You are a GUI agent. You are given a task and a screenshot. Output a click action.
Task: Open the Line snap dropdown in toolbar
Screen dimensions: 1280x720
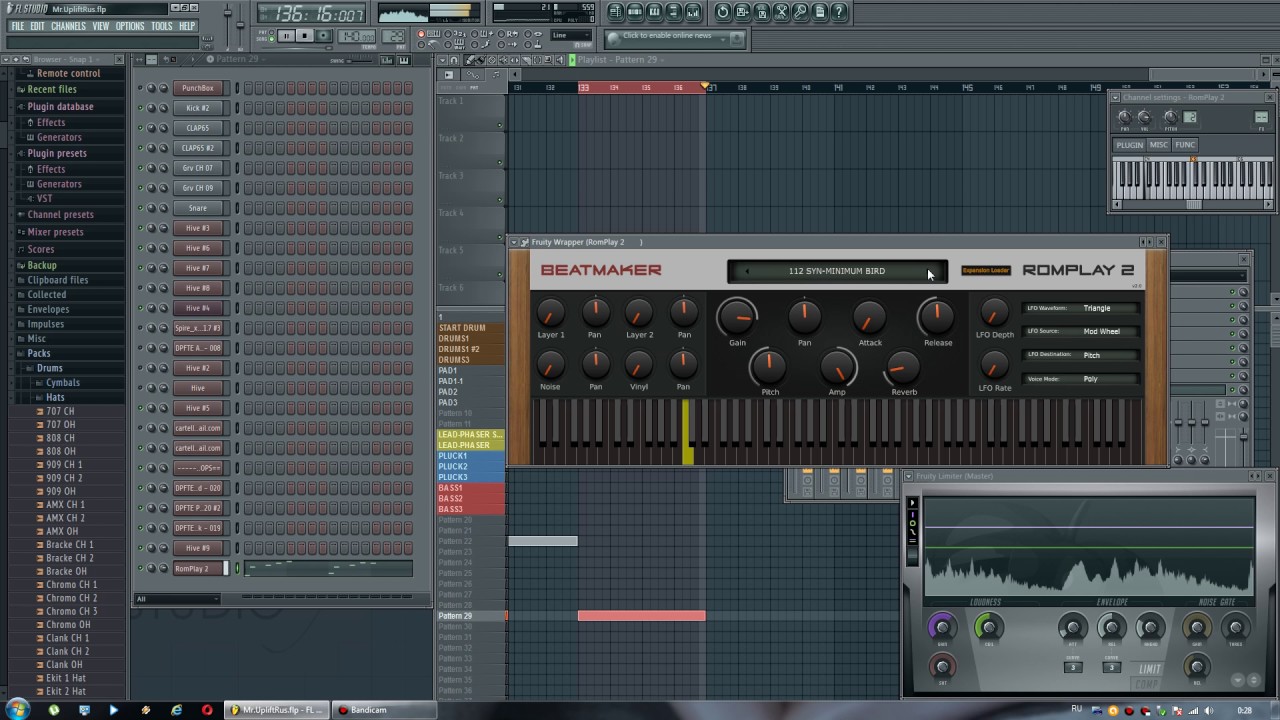pyautogui.click(x=571, y=35)
